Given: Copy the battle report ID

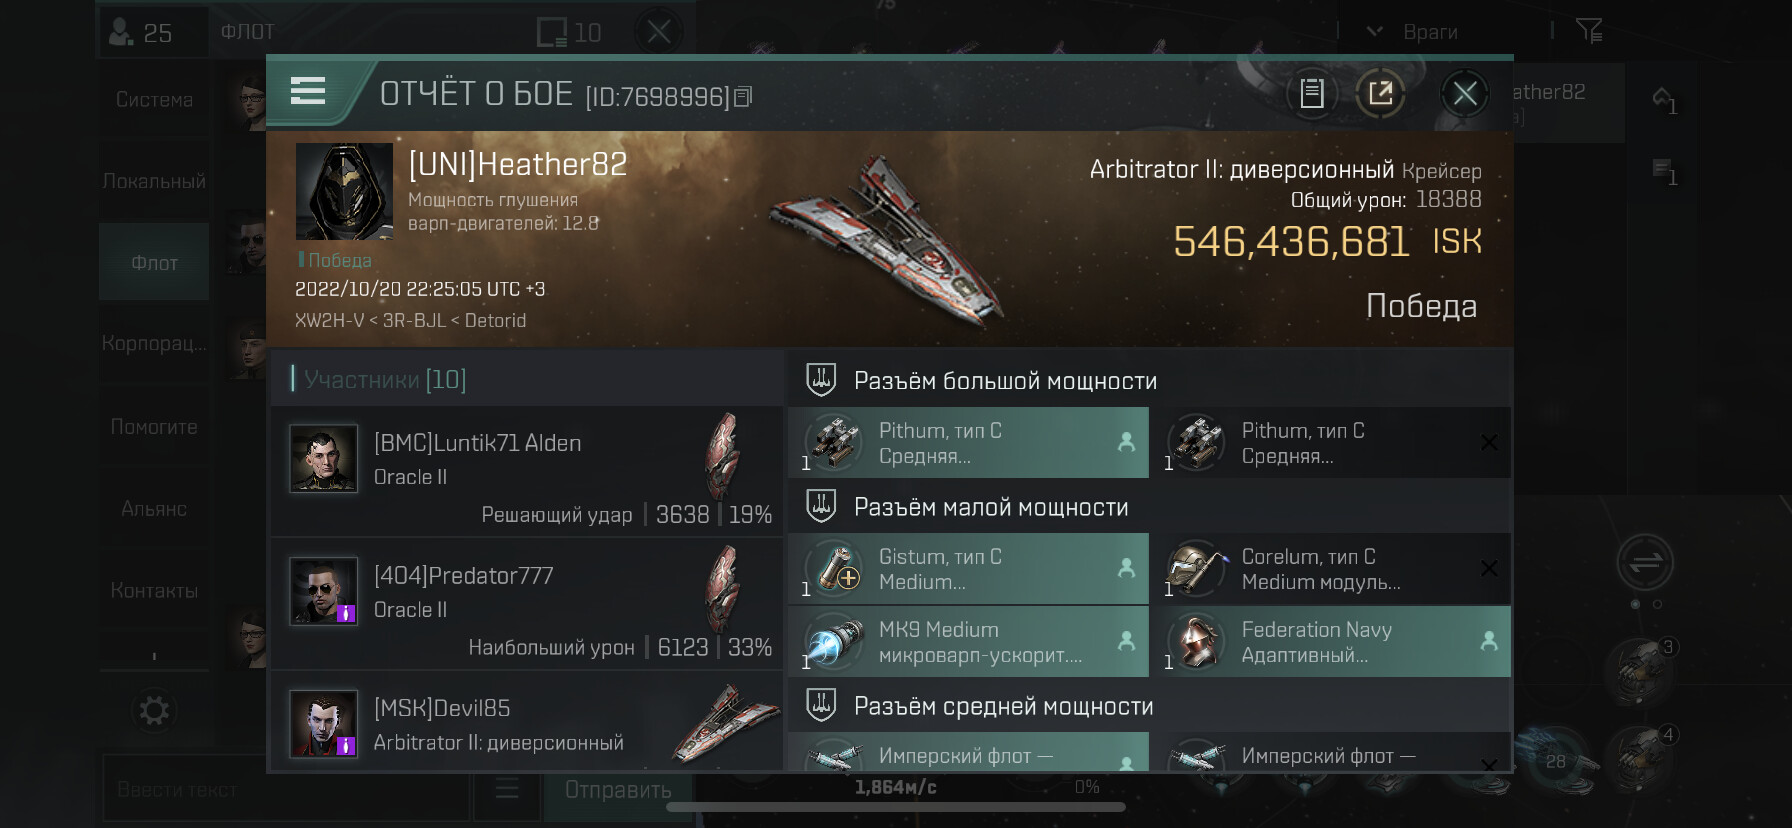Looking at the screenshot, I should (743, 97).
